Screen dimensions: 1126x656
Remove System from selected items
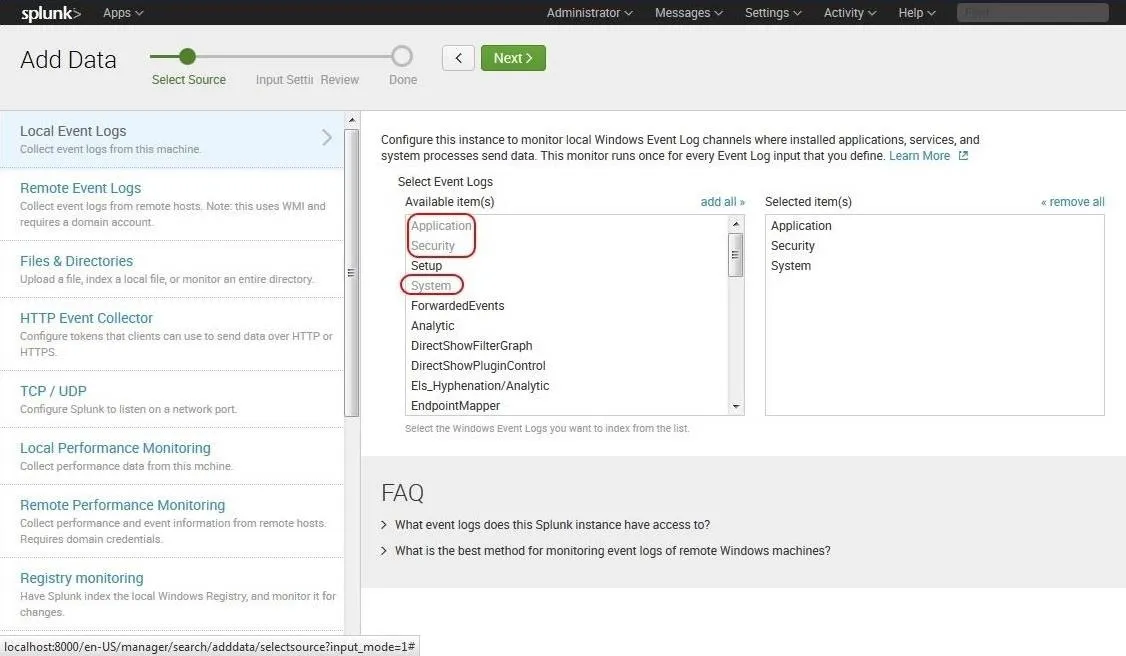[791, 266]
